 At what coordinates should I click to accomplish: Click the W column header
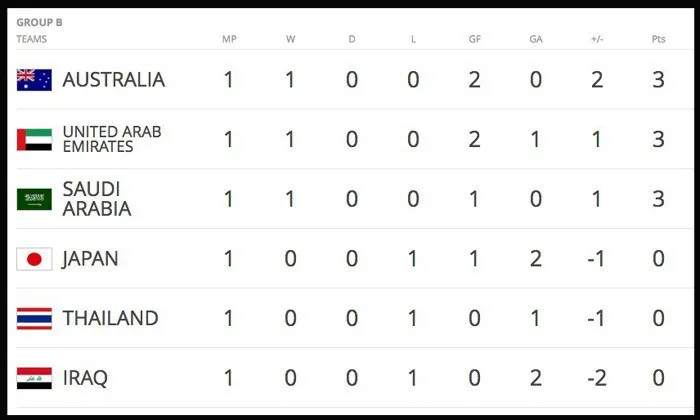point(290,39)
